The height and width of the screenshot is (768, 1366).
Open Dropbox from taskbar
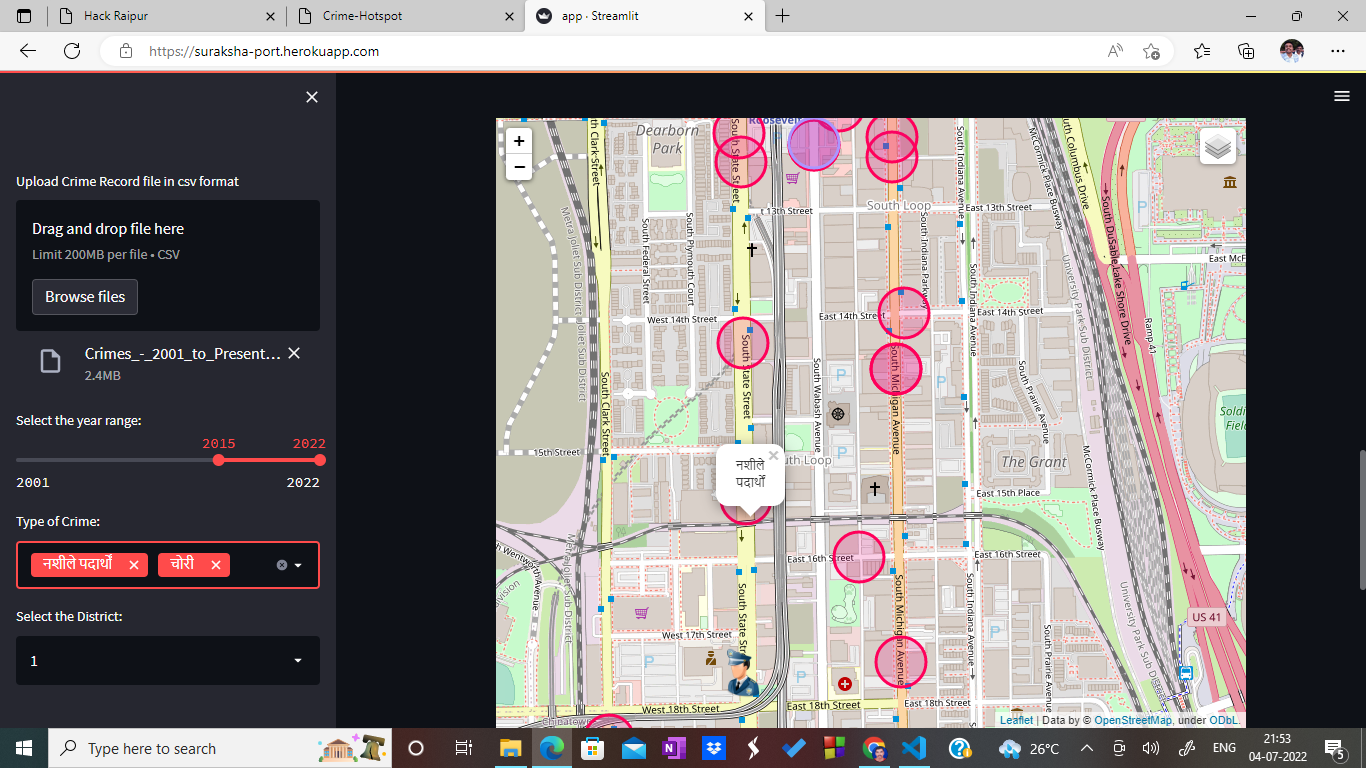(714, 748)
